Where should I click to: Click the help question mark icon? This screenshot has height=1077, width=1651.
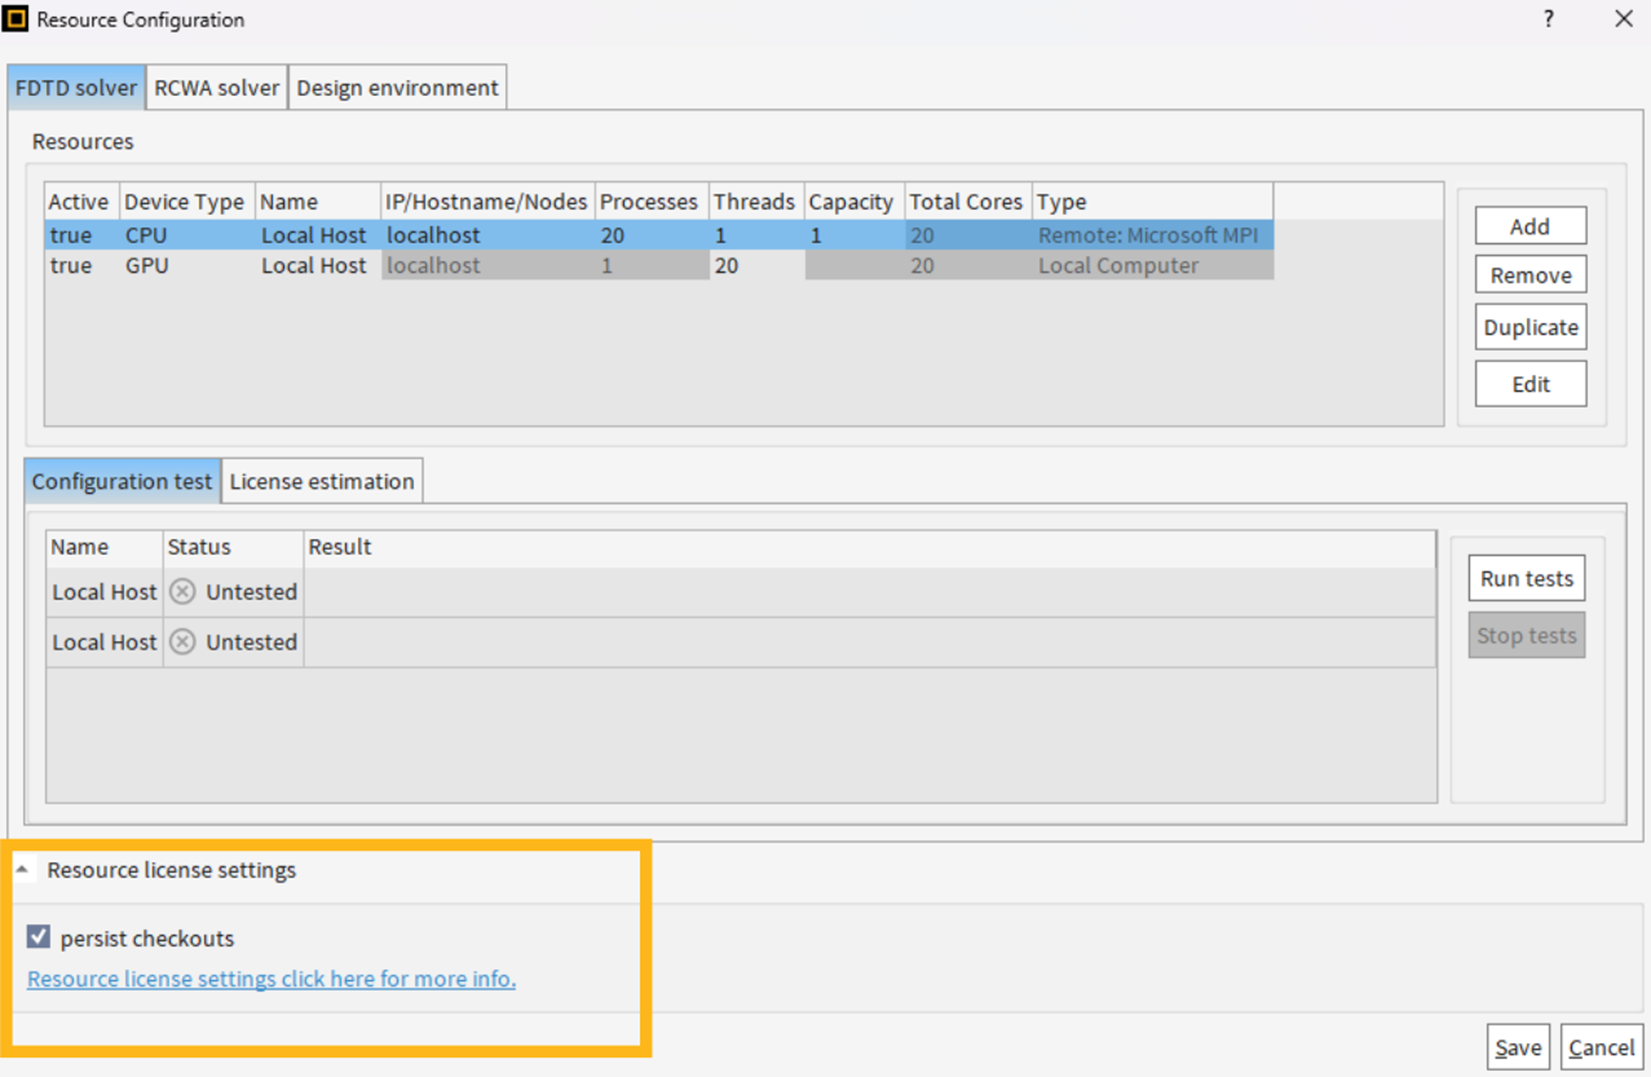[x=1548, y=19]
